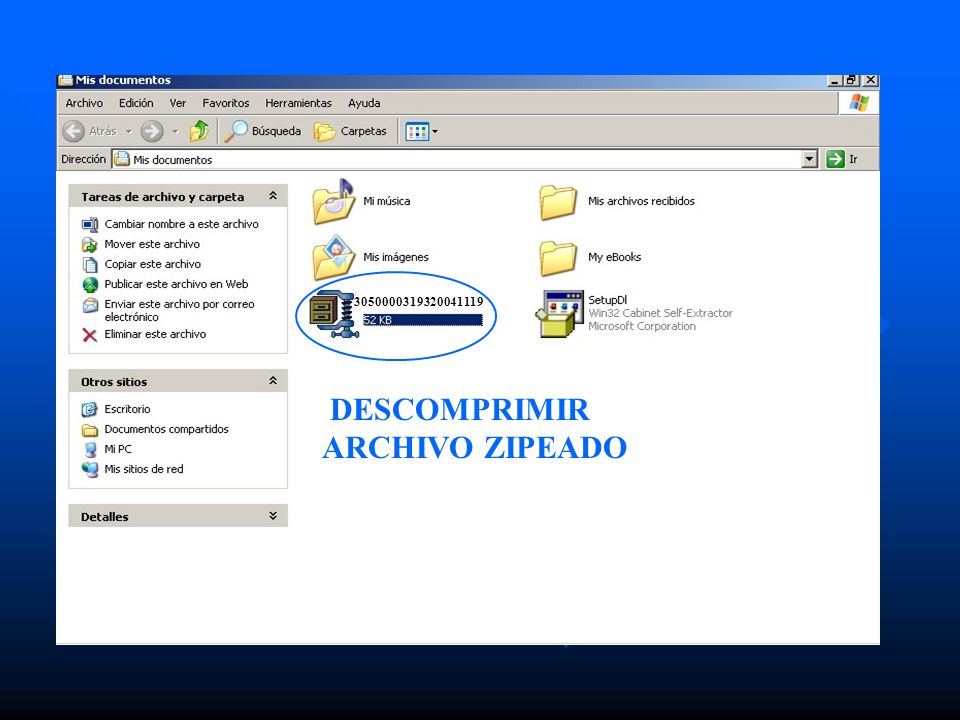Click the Vistas view mode icon
This screenshot has height=720, width=960.
click(418, 131)
